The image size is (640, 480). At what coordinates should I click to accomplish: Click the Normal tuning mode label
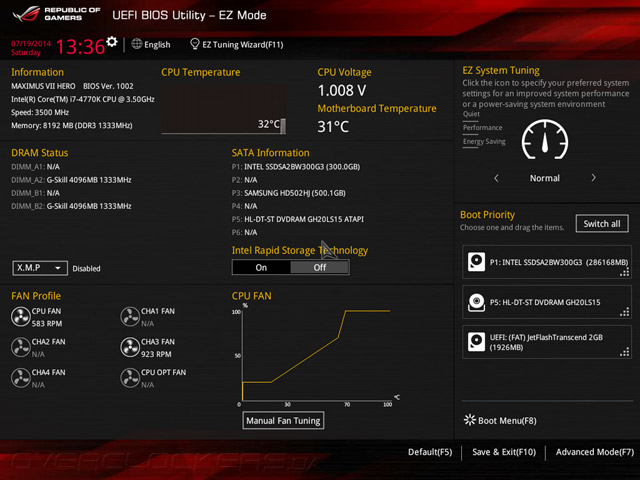coord(544,178)
